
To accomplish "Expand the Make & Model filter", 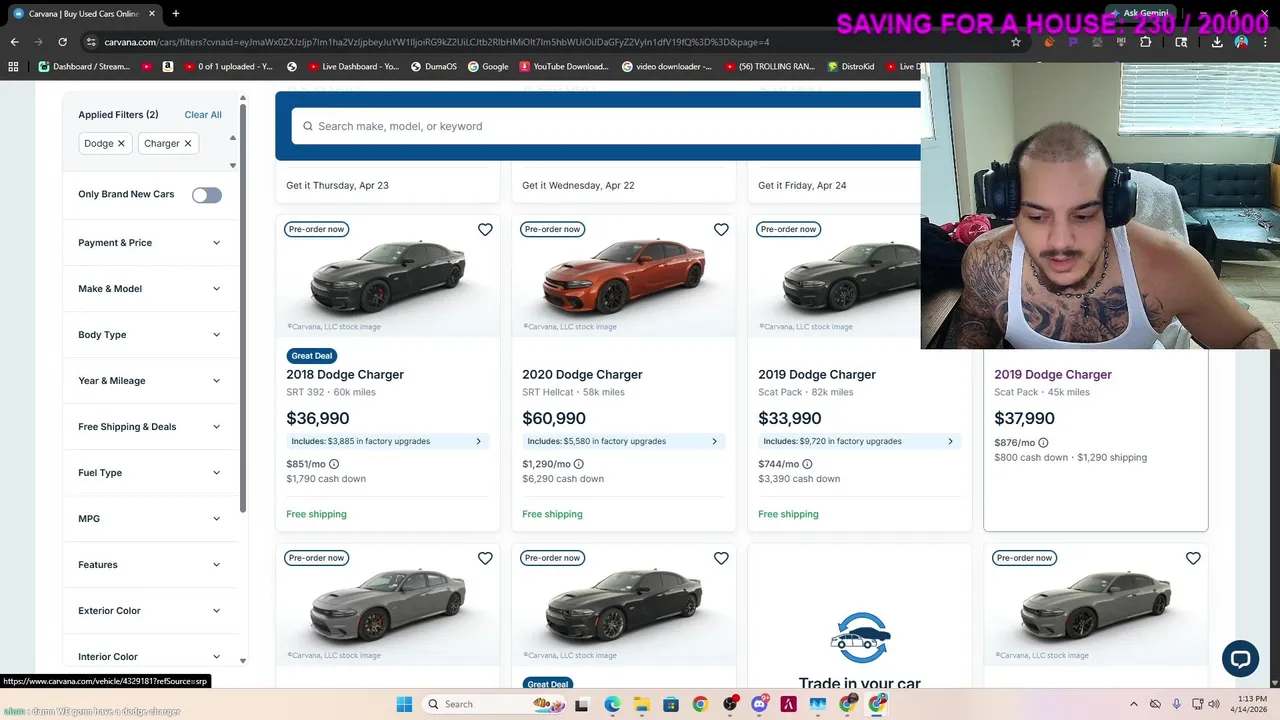I will point(149,289).
